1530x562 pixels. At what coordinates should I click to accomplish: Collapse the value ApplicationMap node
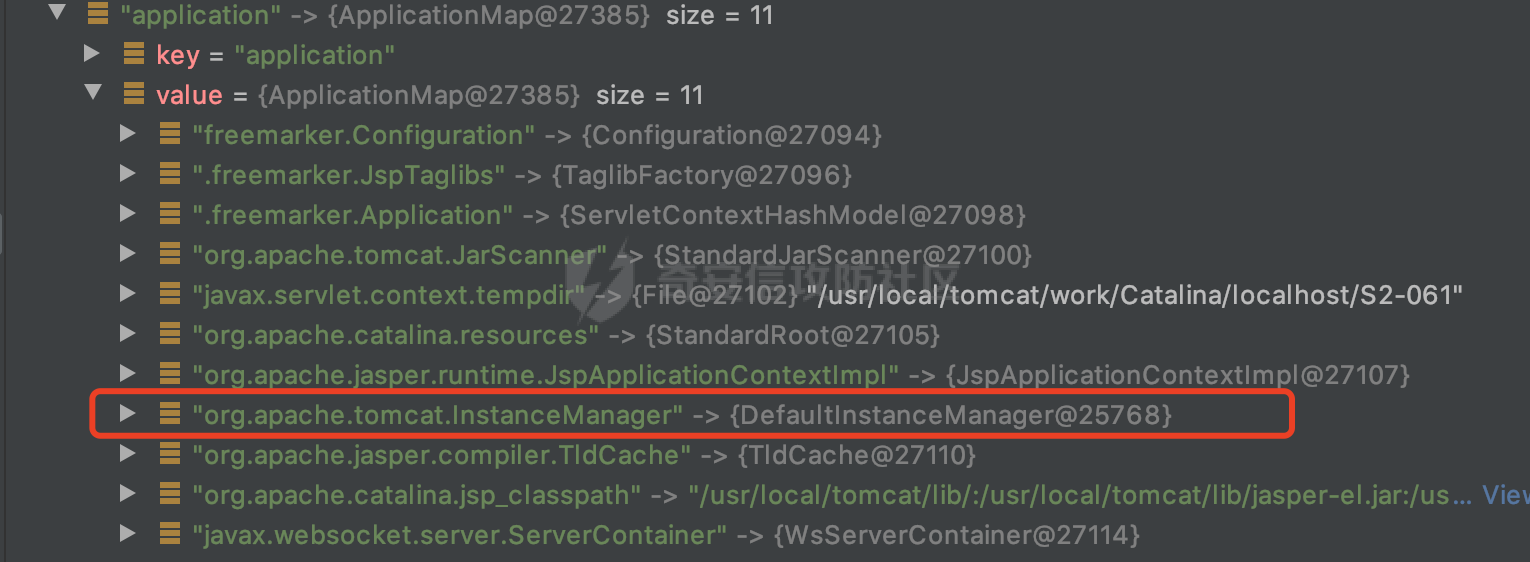coord(93,93)
